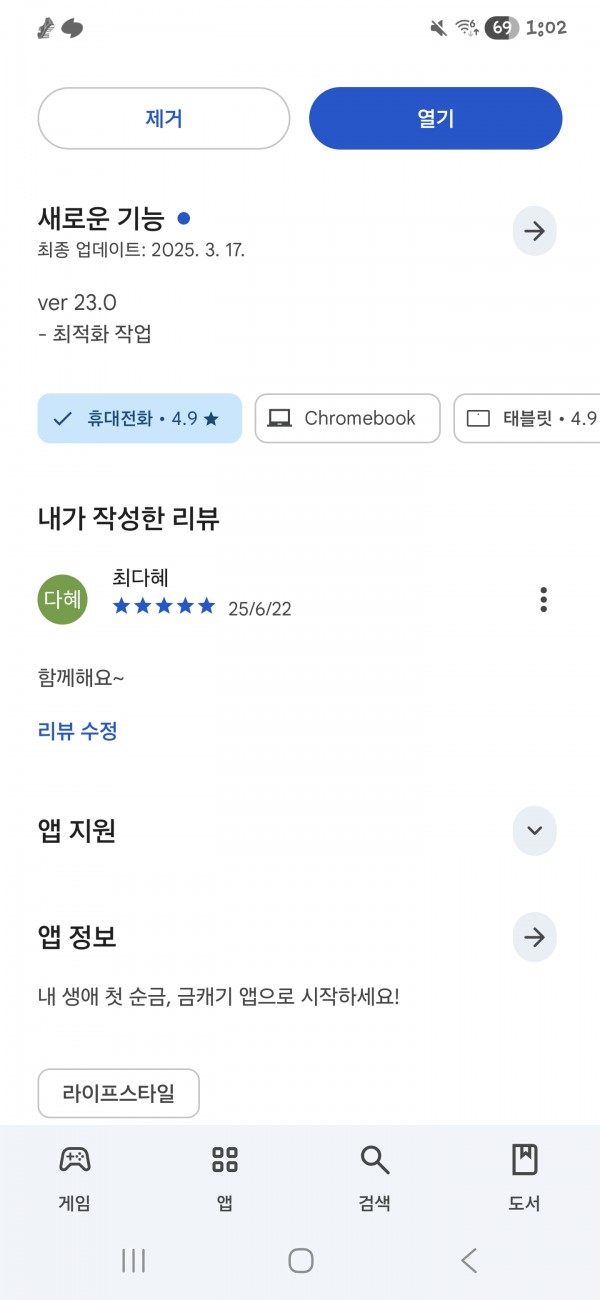Viewport: 600px width, 1300px height.
Task: Tap the 라이프스타일 category chip
Action: 119,1093
